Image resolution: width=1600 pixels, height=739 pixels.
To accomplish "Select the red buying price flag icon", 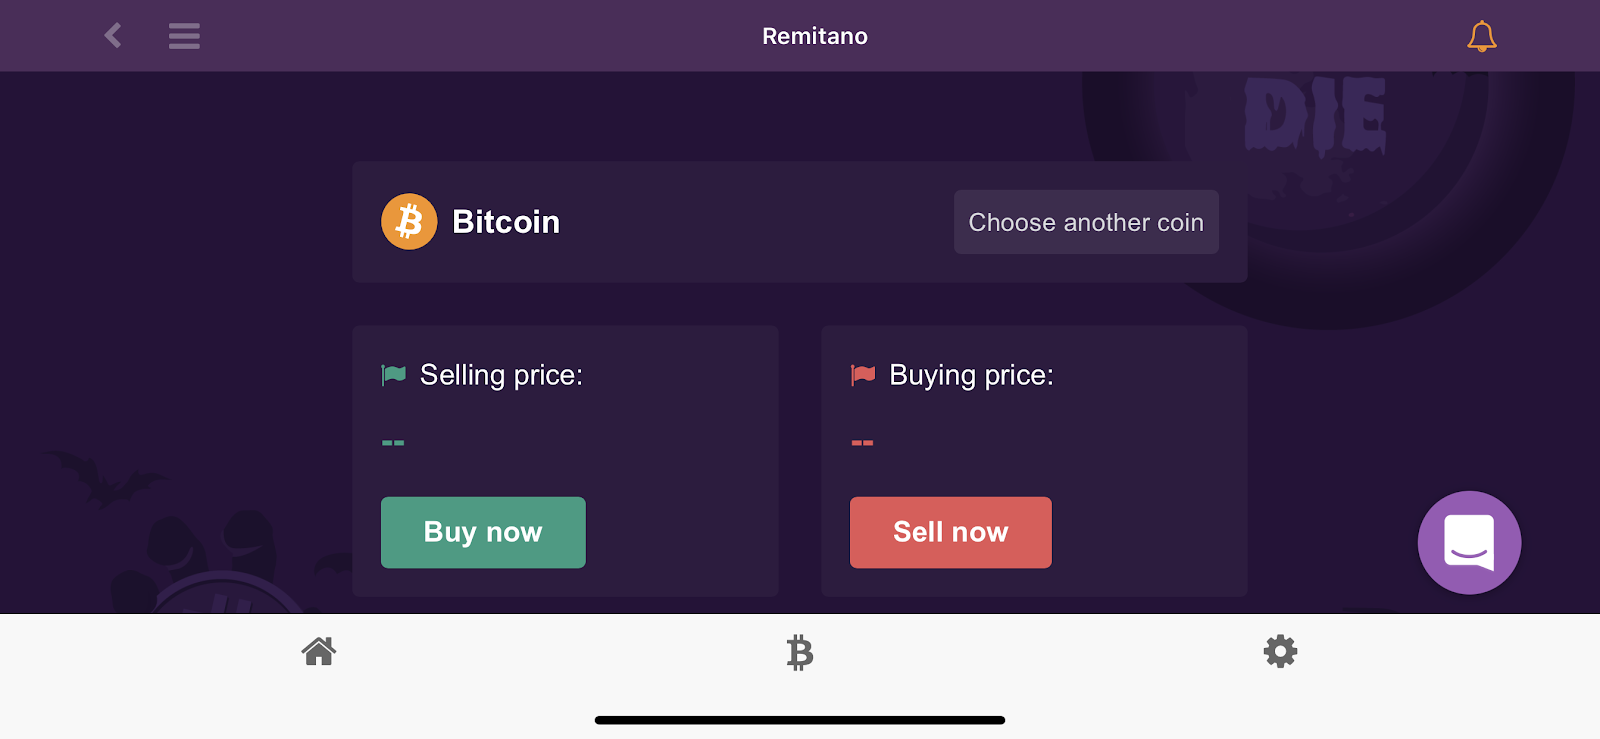I will tap(861, 374).
